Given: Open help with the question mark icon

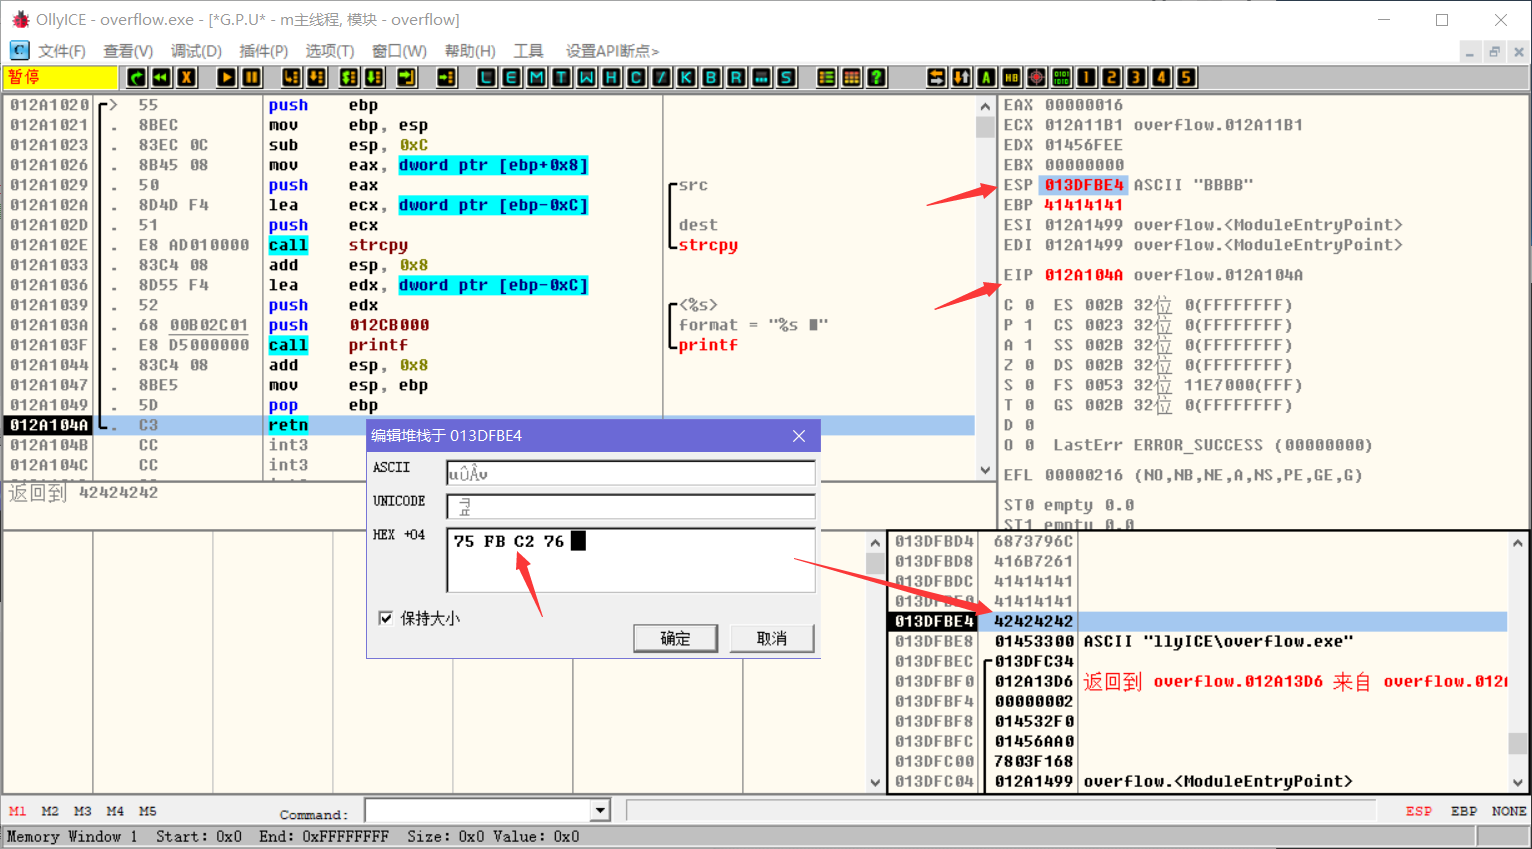Looking at the screenshot, I should coord(877,77).
